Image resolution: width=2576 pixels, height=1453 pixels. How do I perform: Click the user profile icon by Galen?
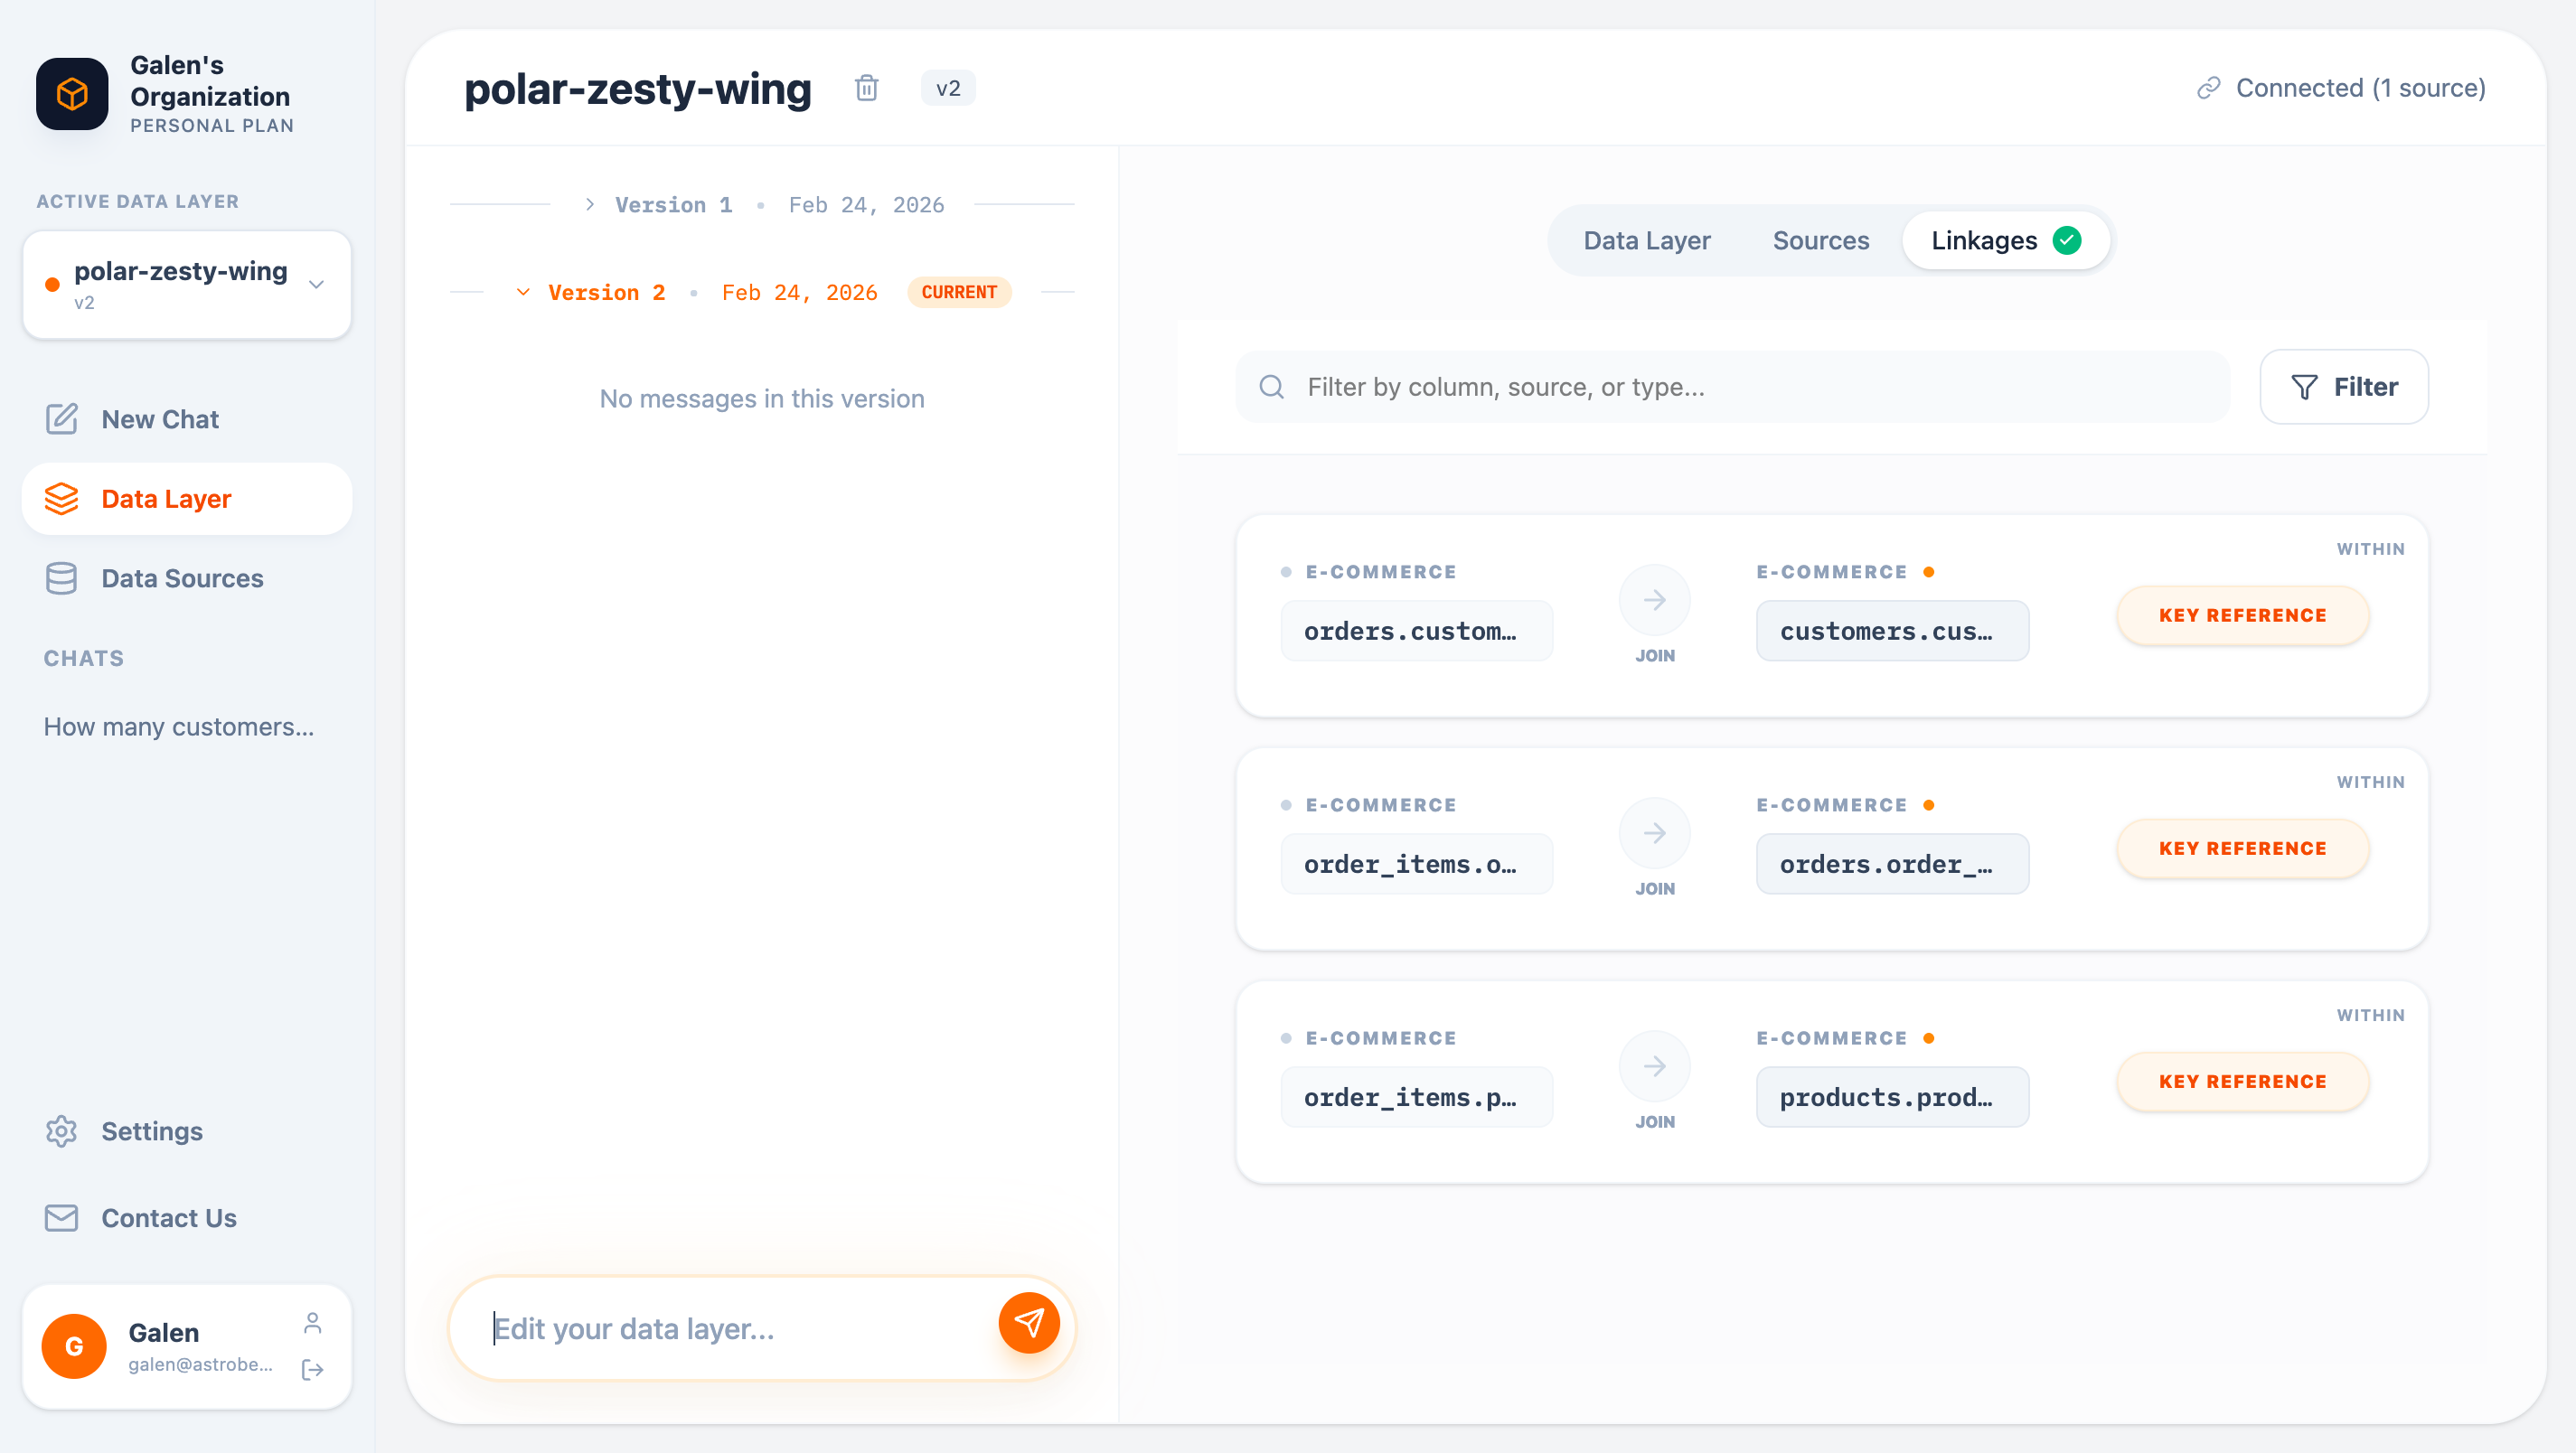pyautogui.click(x=312, y=1323)
